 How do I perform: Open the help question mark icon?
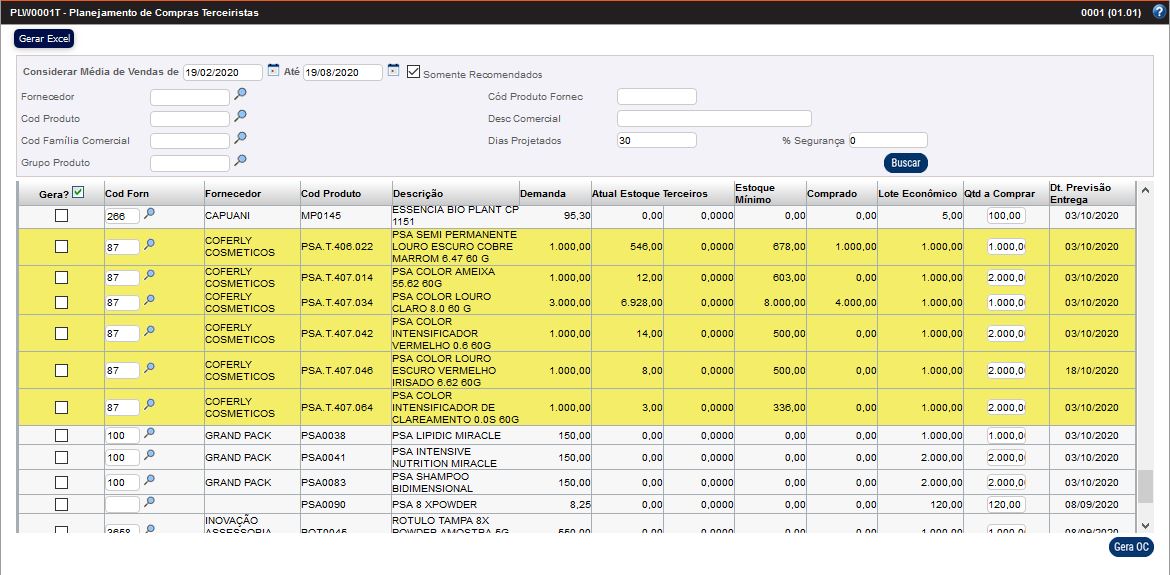(x=1158, y=11)
